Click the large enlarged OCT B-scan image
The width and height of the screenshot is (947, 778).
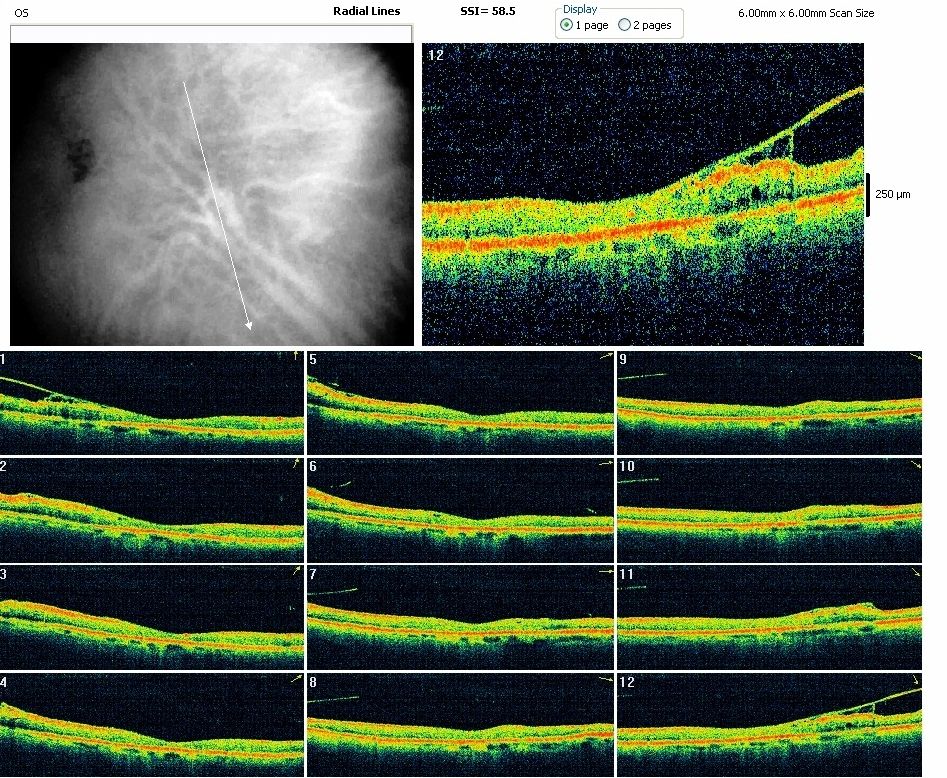click(x=643, y=194)
